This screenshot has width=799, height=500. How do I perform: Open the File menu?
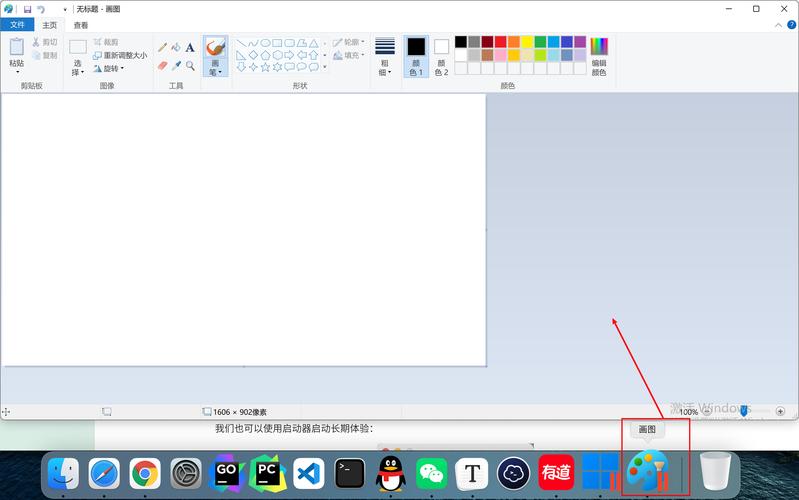(17, 25)
